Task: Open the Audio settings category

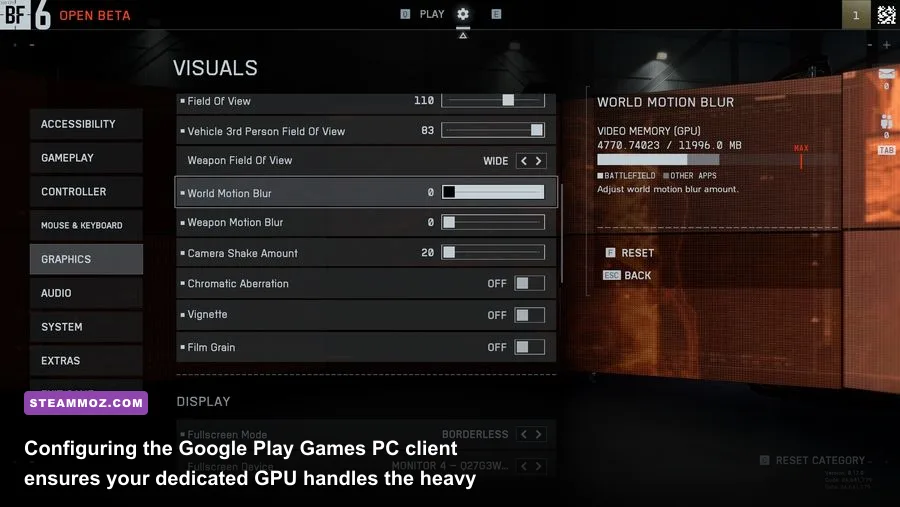Action: coord(86,293)
